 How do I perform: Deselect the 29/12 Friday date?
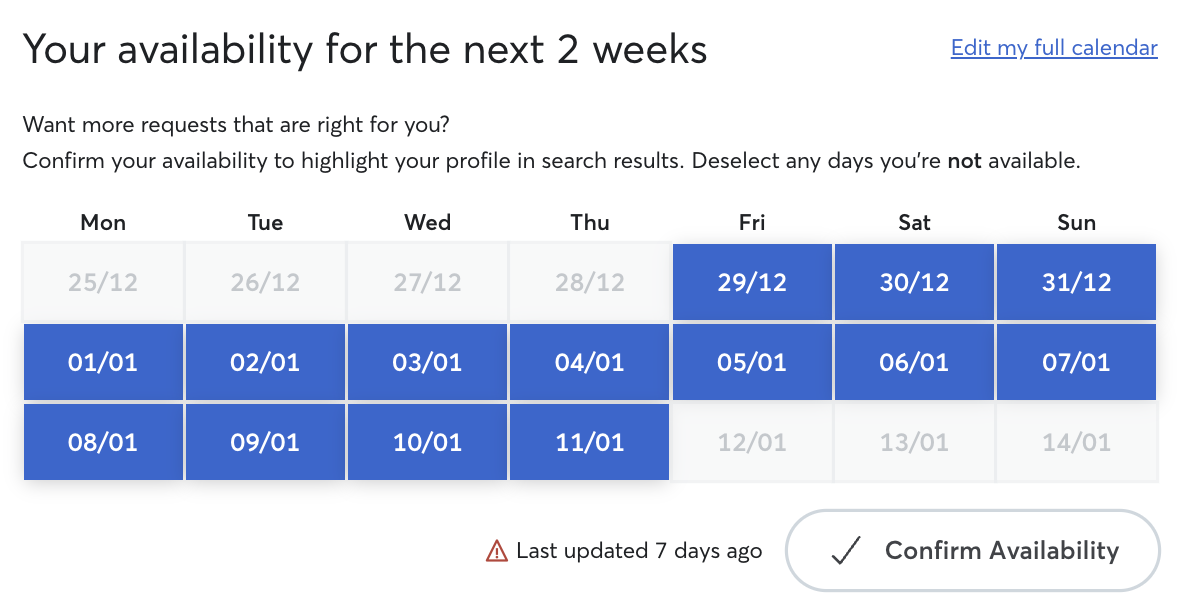tap(752, 282)
